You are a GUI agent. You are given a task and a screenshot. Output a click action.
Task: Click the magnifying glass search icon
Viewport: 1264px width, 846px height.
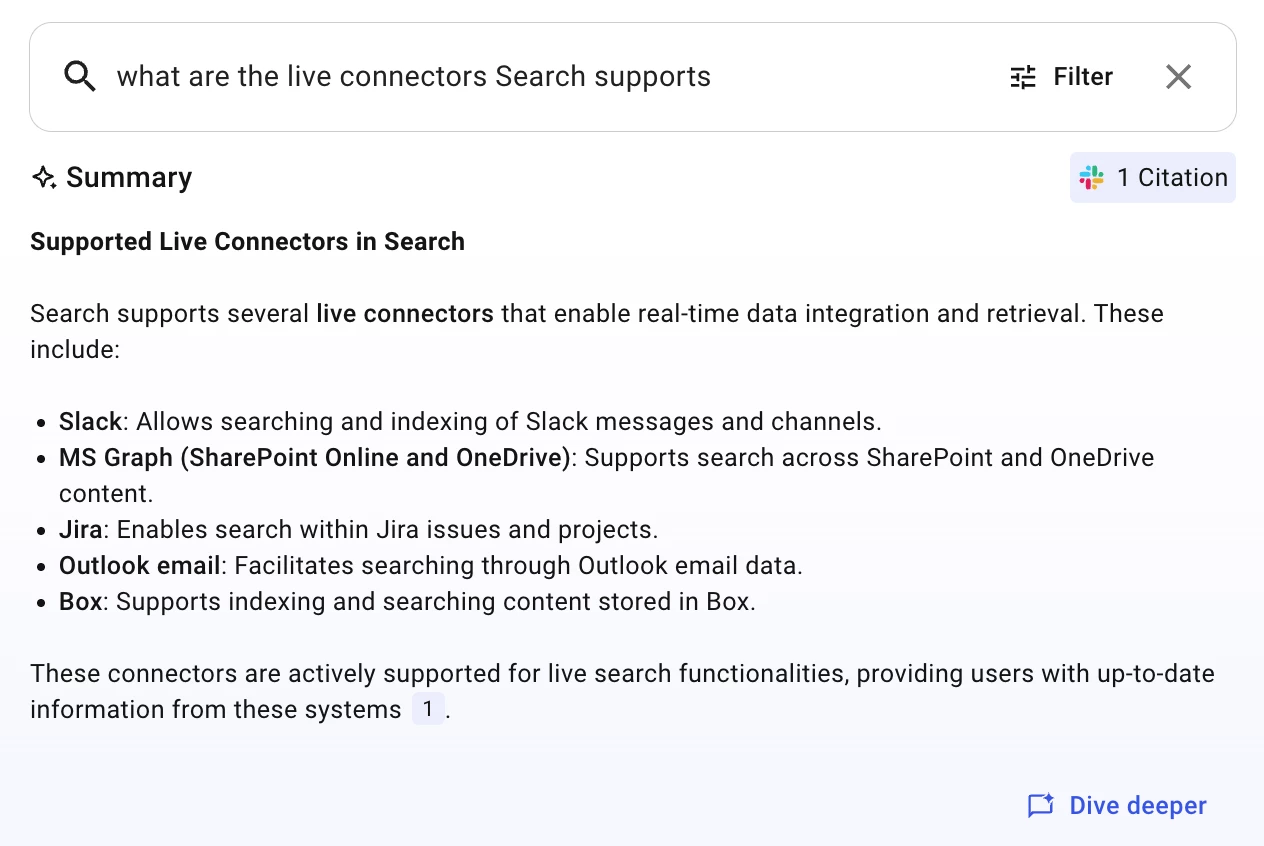coord(80,77)
